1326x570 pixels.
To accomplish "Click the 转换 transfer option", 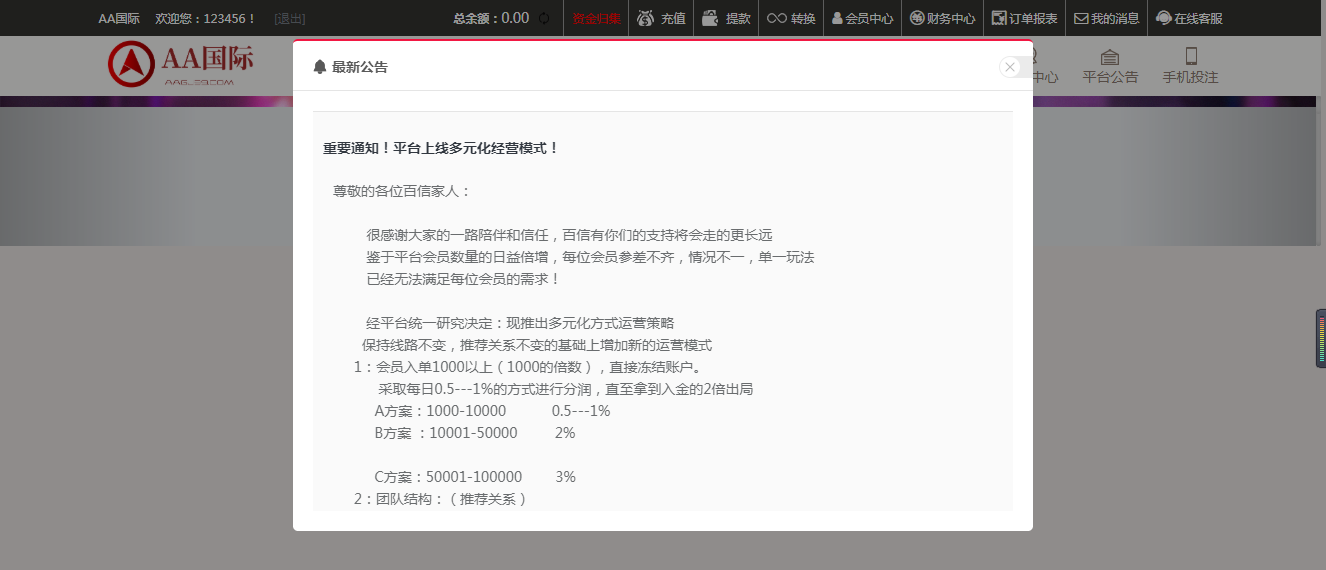I will (791, 18).
